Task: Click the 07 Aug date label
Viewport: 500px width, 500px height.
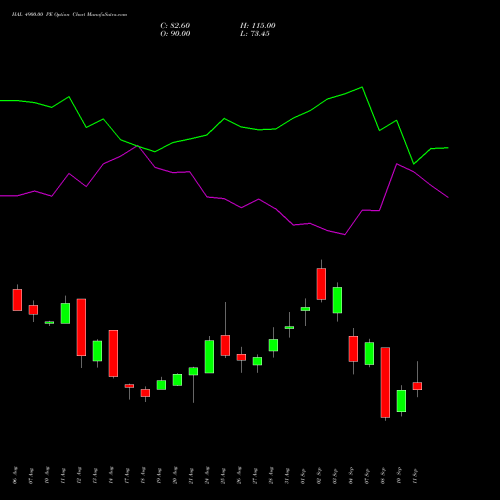Action: pos(31,475)
